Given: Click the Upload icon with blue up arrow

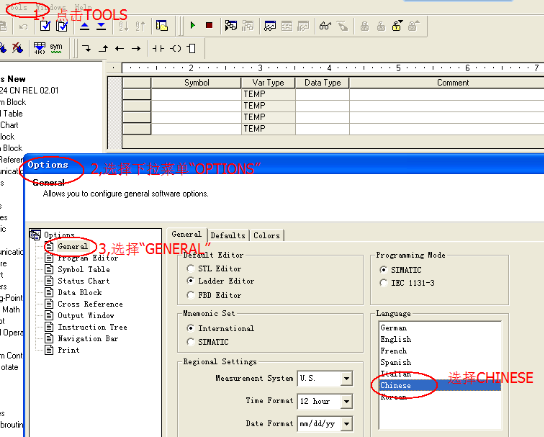Looking at the screenshot, I should click(84, 26).
